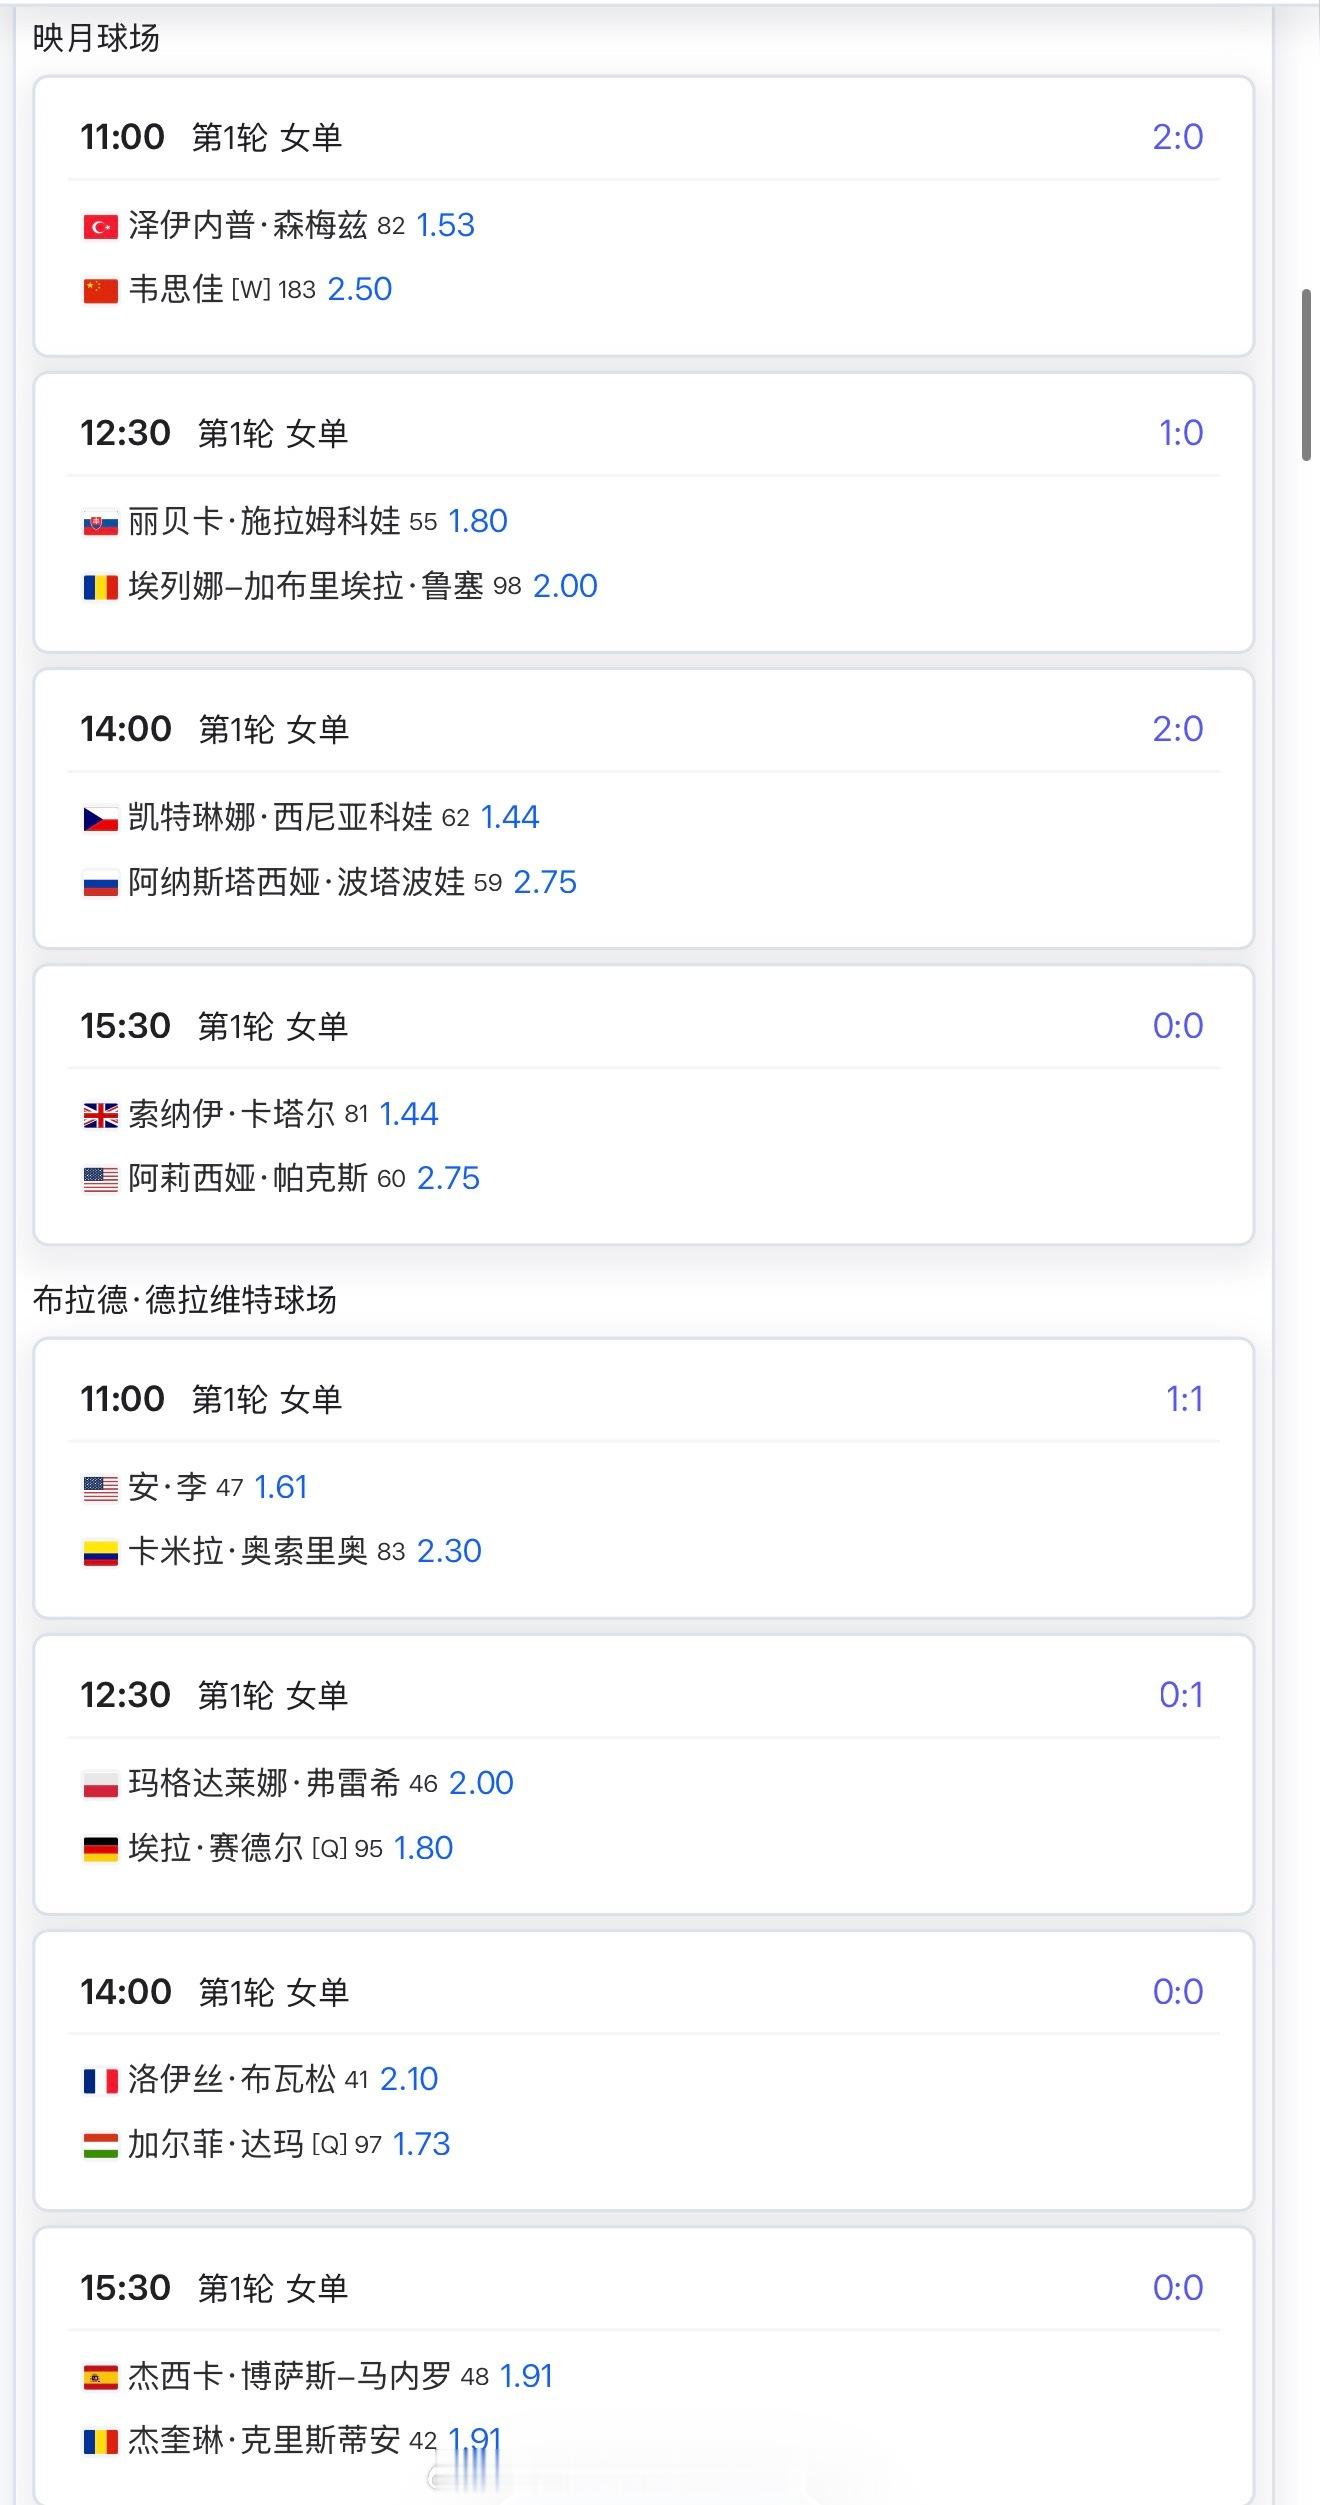
Task: Open the 1:1 score of 安·李 match
Action: (1184, 1399)
